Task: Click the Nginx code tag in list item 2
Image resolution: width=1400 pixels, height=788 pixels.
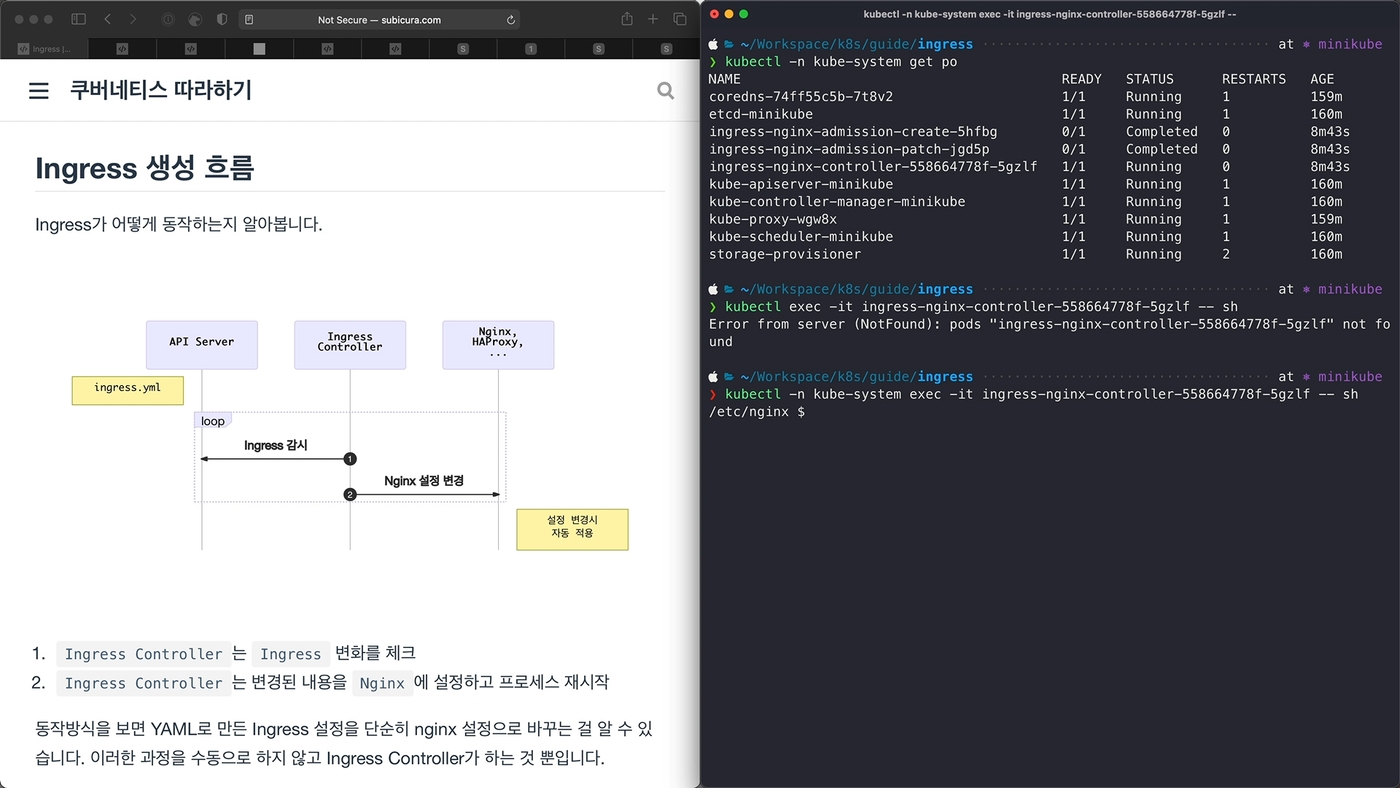Action: 382,683
